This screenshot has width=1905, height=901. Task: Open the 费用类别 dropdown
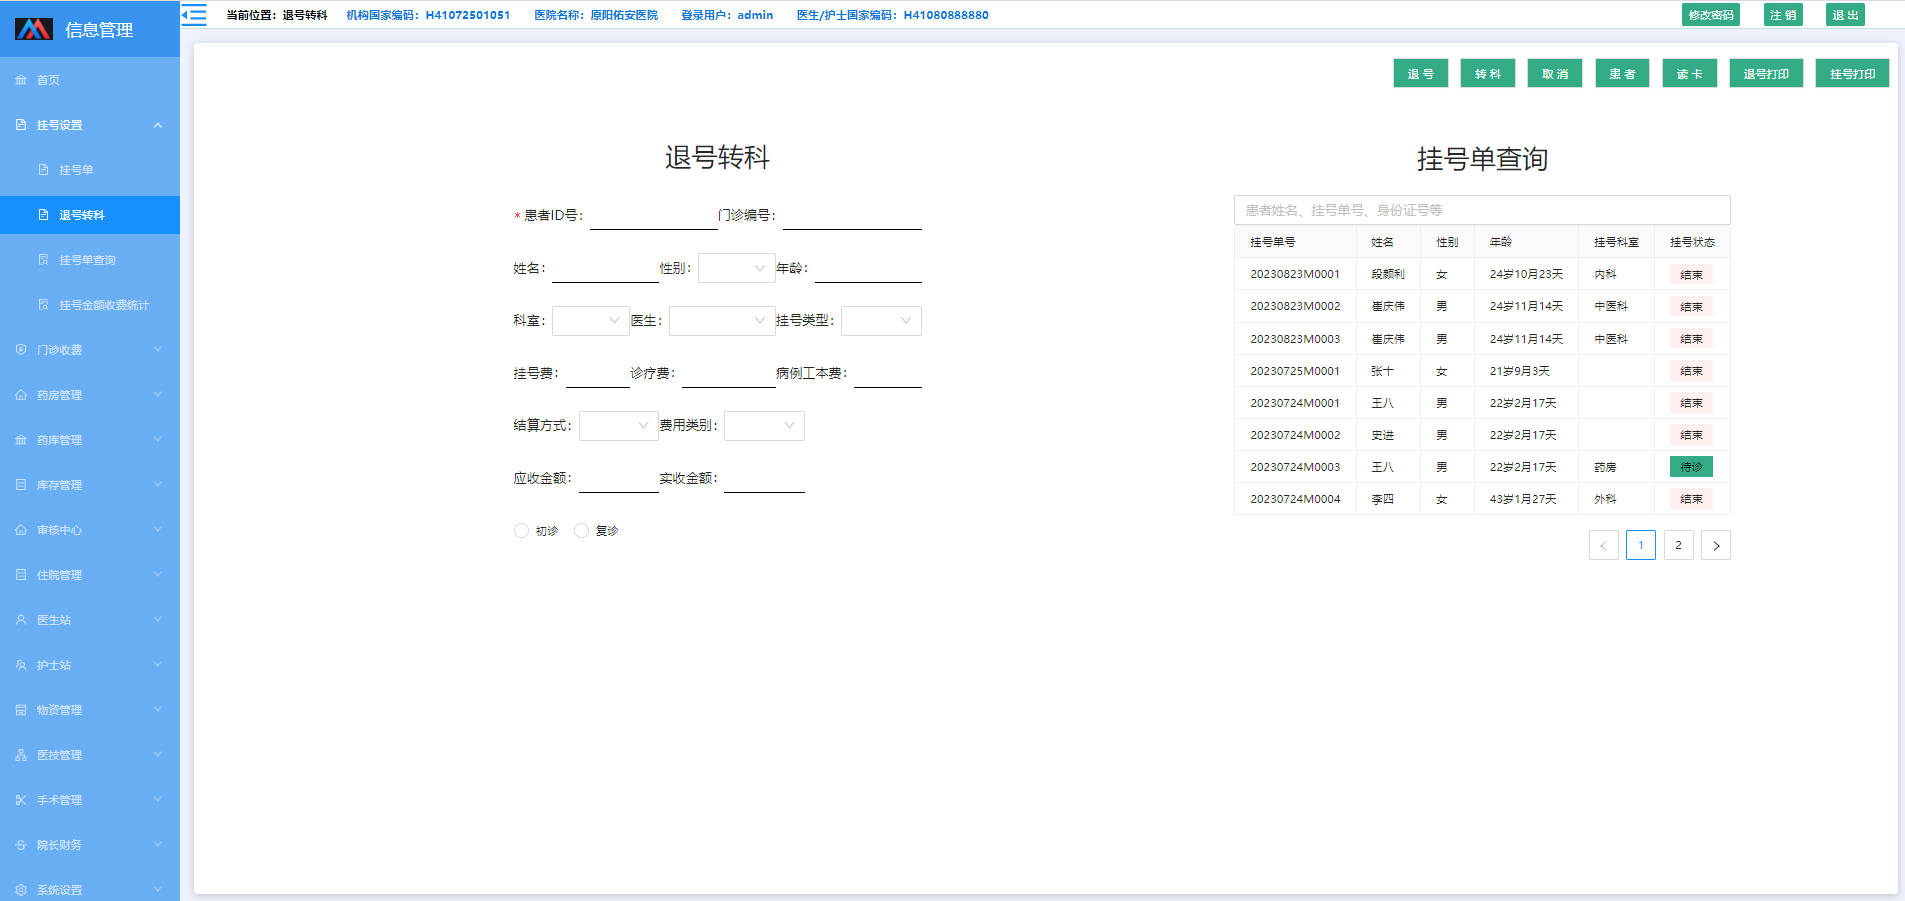tap(764, 426)
